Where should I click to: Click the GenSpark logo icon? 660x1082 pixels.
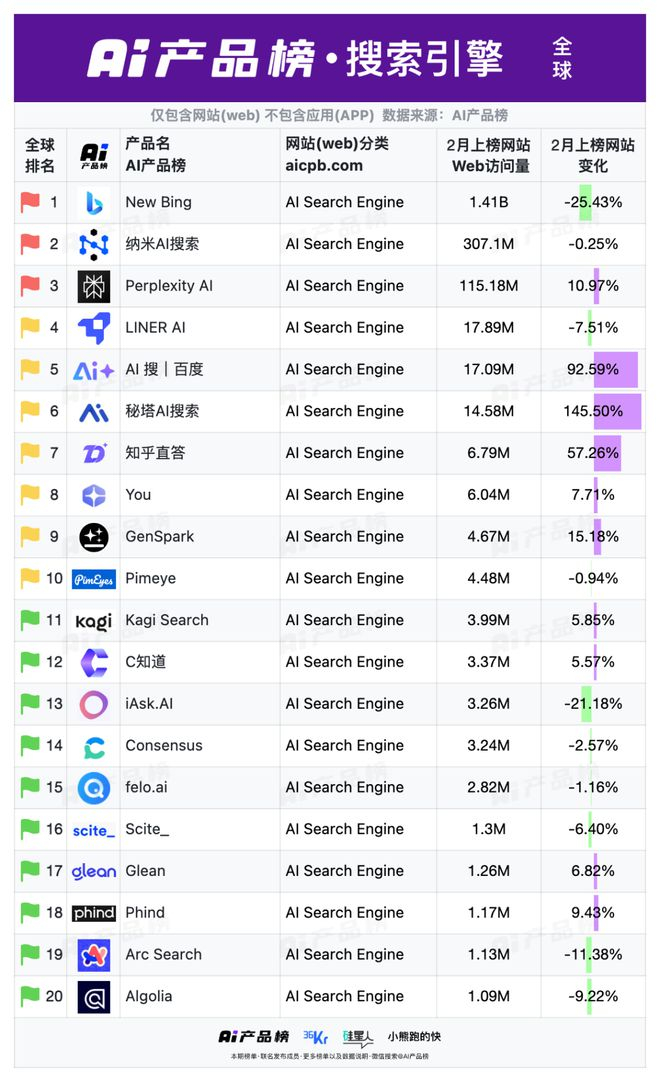pos(94,537)
